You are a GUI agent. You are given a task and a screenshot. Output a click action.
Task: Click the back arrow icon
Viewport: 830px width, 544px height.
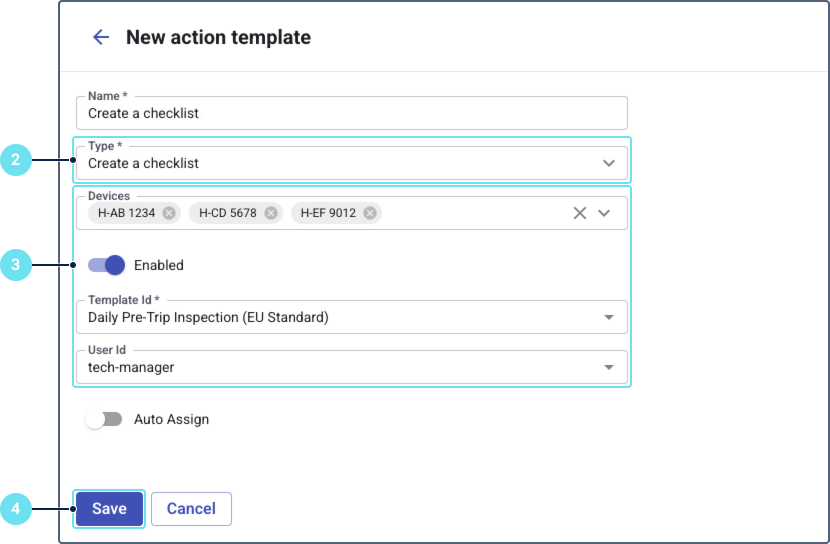click(101, 38)
